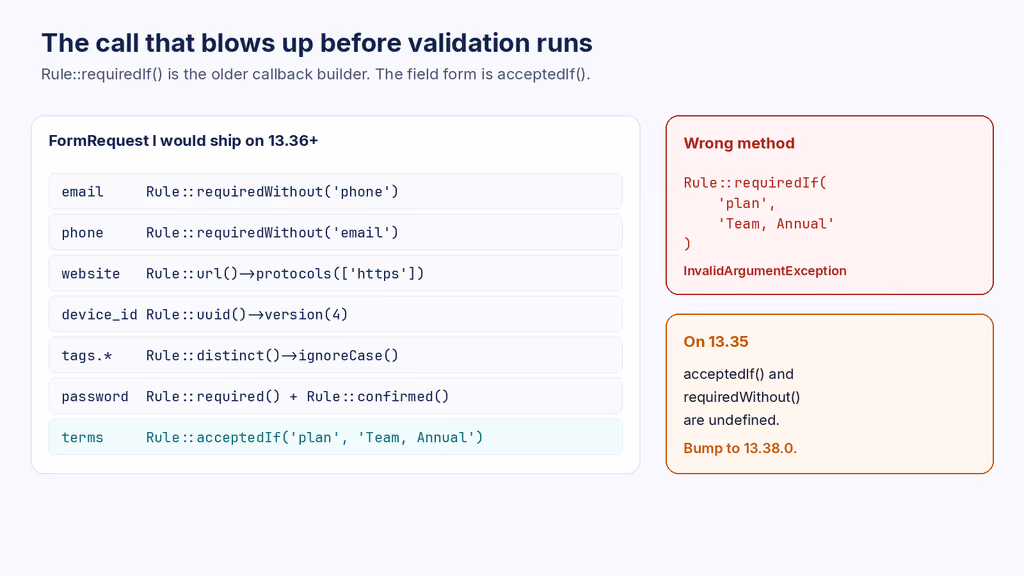Click the "'Team, Annual'" argument in the red card
This screenshot has width=1024, height=576.
click(x=776, y=224)
